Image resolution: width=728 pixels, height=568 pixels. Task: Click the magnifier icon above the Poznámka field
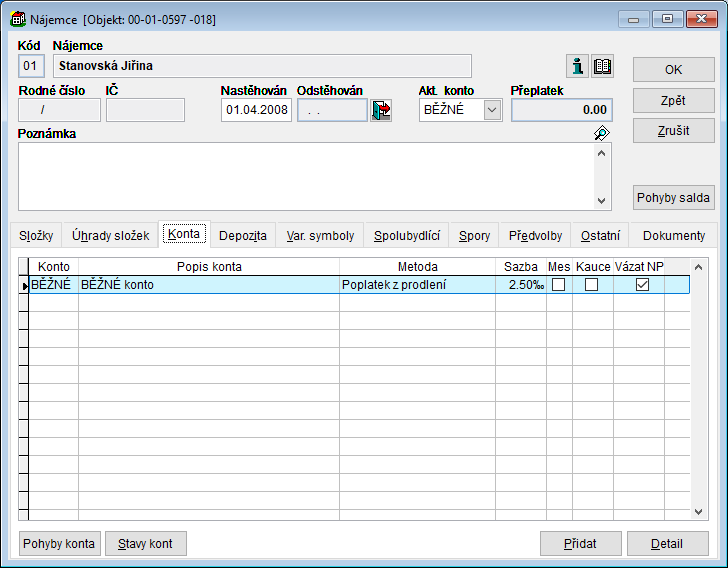click(601, 133)
